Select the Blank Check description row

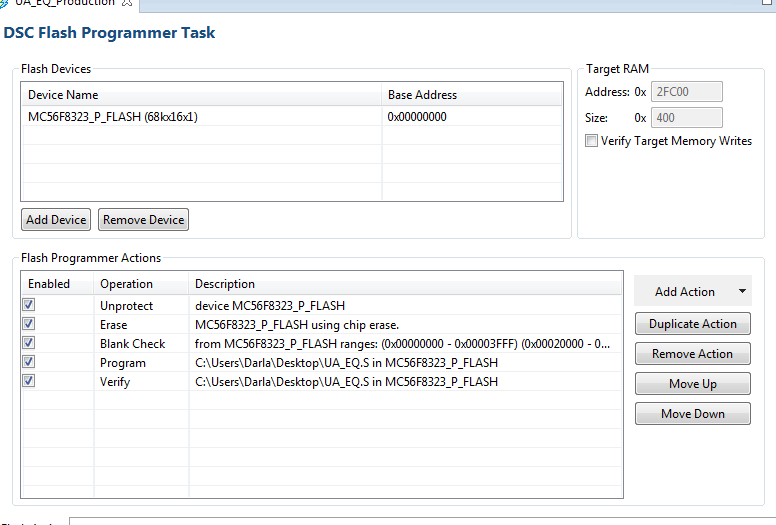(x=400, y=343)
